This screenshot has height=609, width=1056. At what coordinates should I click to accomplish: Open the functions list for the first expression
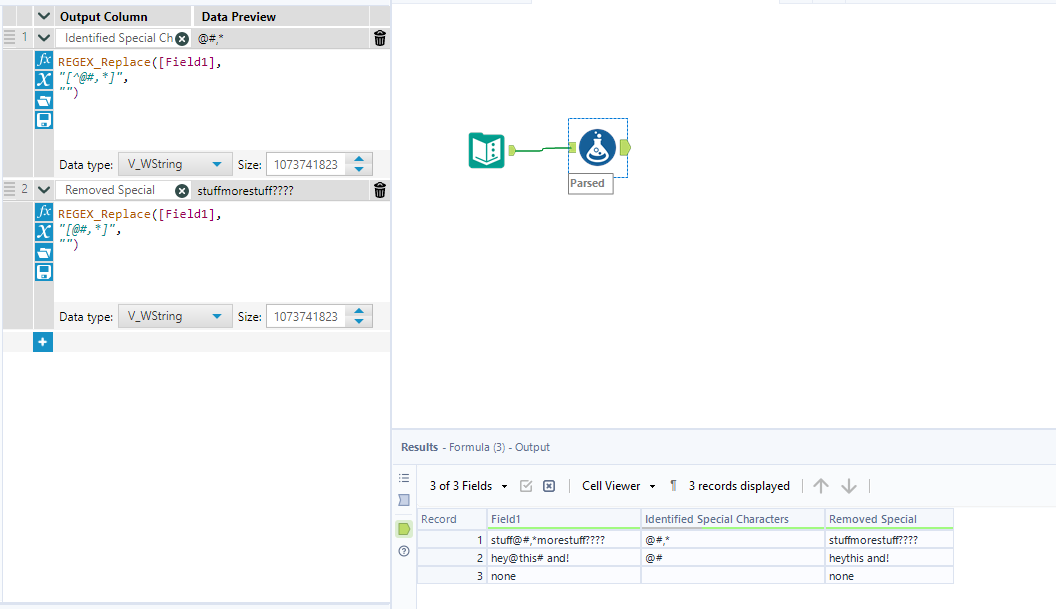coord(44,59)
